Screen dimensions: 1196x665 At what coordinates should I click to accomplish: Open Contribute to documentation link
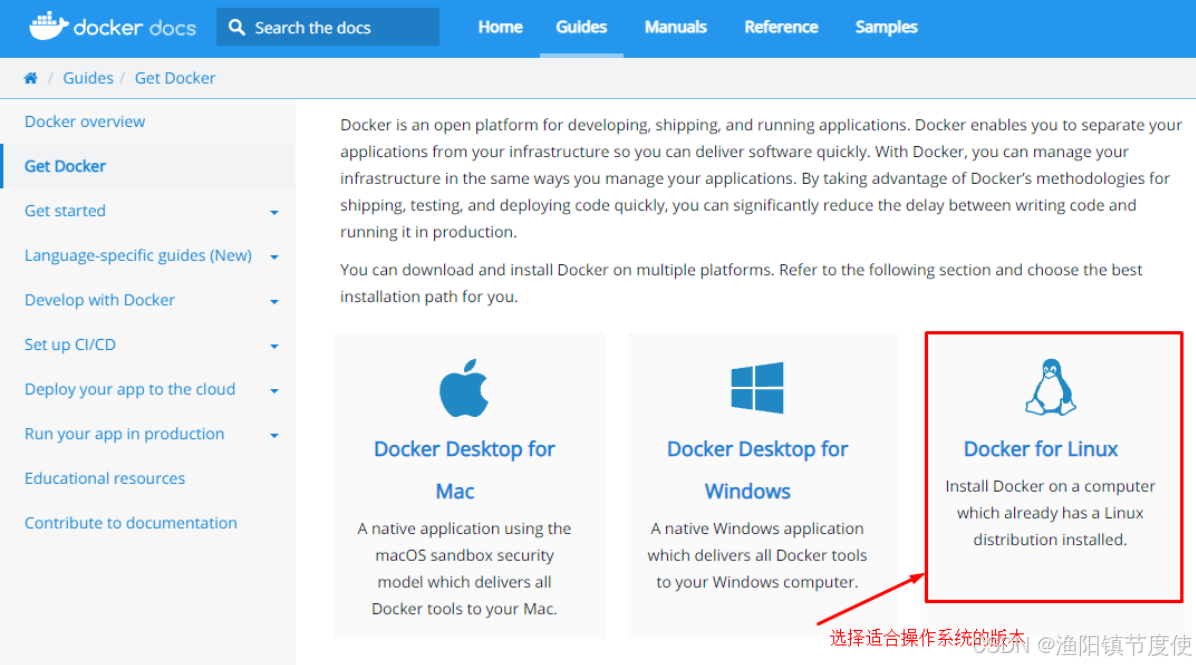point(130,523)
